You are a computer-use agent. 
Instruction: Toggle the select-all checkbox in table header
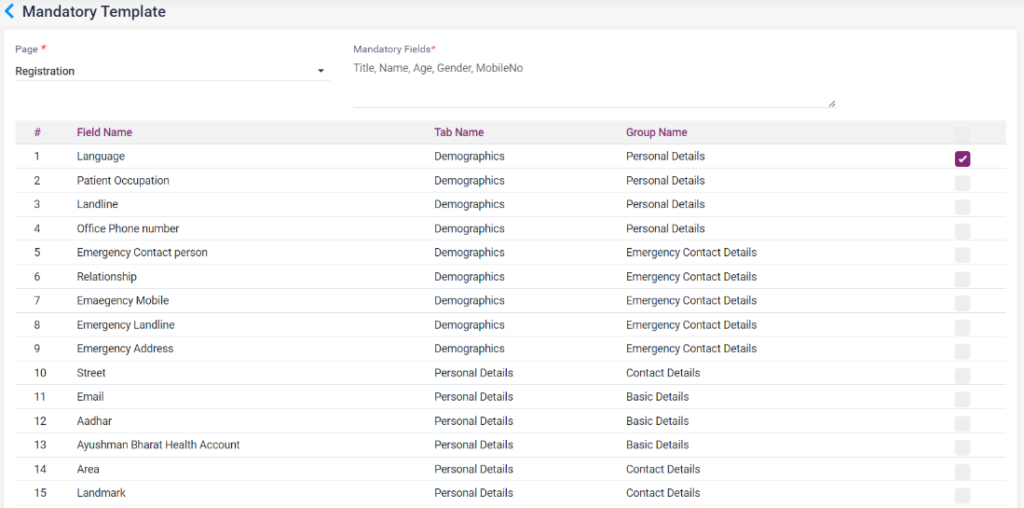962,134
